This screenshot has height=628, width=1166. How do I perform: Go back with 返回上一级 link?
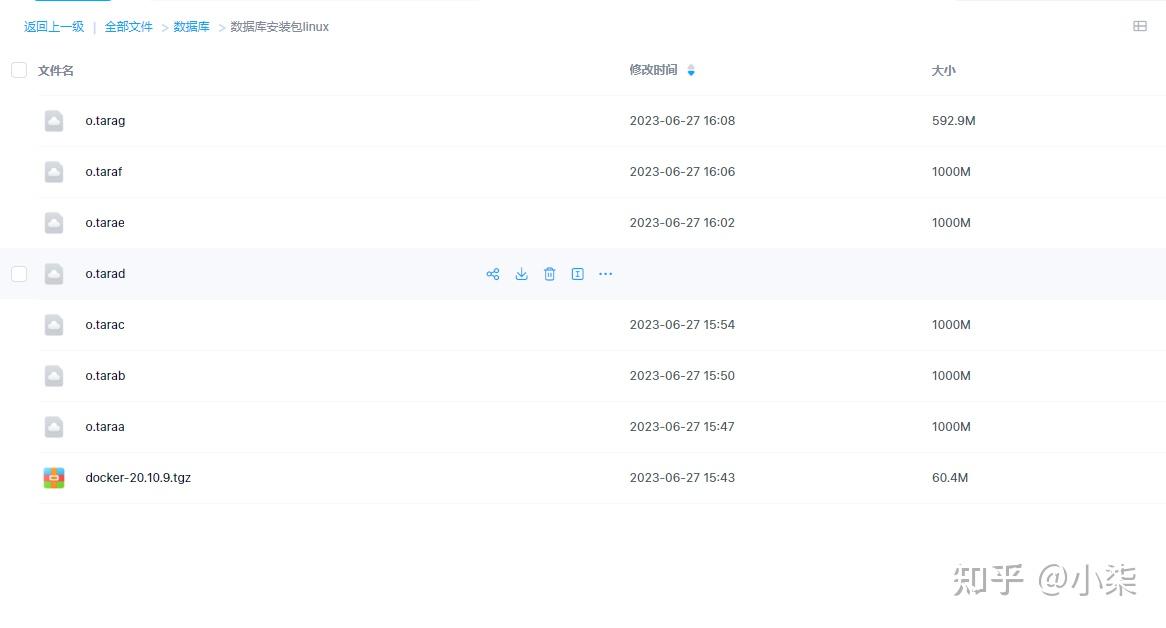[x=54, y=27]
